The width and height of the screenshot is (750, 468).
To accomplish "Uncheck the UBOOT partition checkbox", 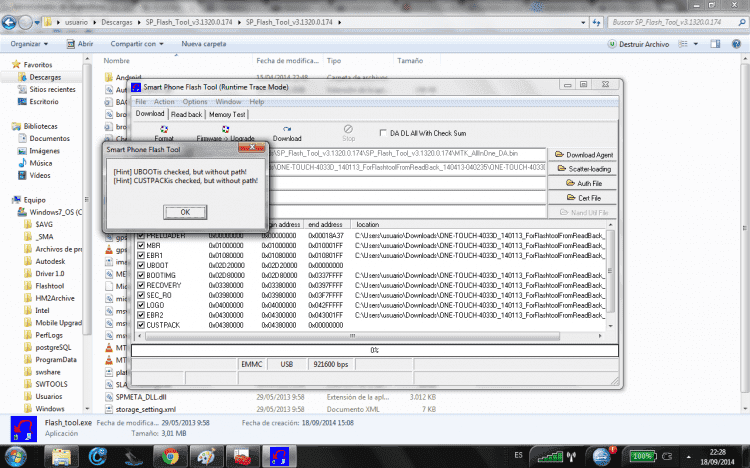I will click(141, 265).
